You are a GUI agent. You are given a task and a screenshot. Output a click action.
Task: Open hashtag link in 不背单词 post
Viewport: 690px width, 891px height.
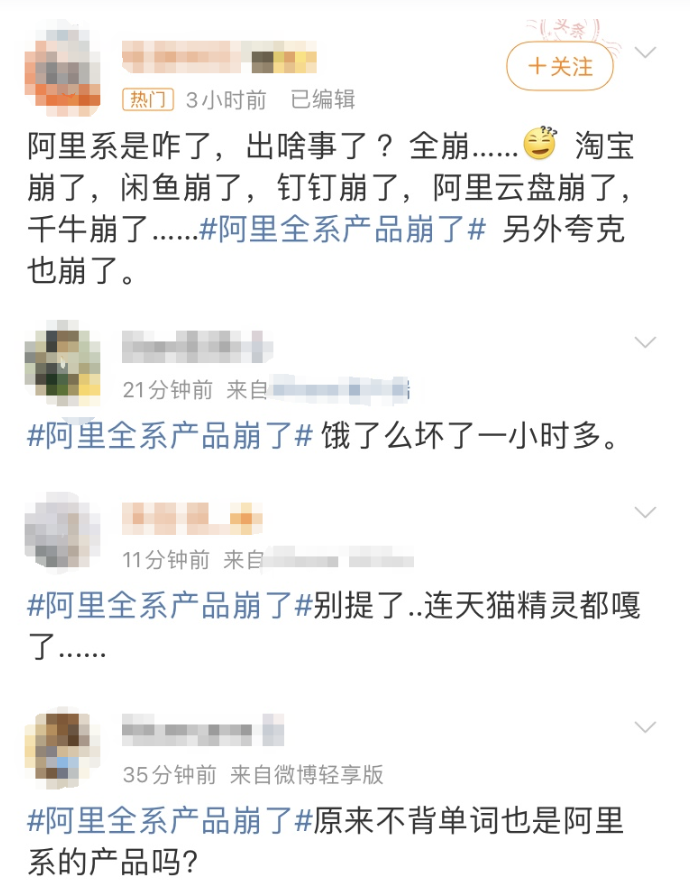(170, 821)
